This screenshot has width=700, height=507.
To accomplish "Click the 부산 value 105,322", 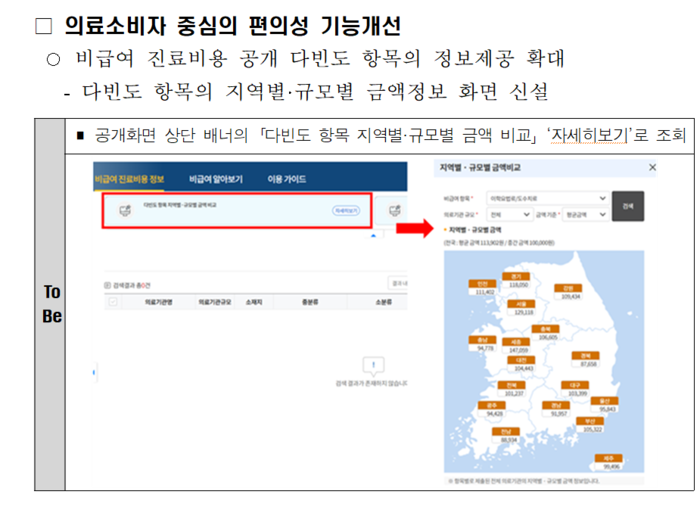I will tap(593, 429).
